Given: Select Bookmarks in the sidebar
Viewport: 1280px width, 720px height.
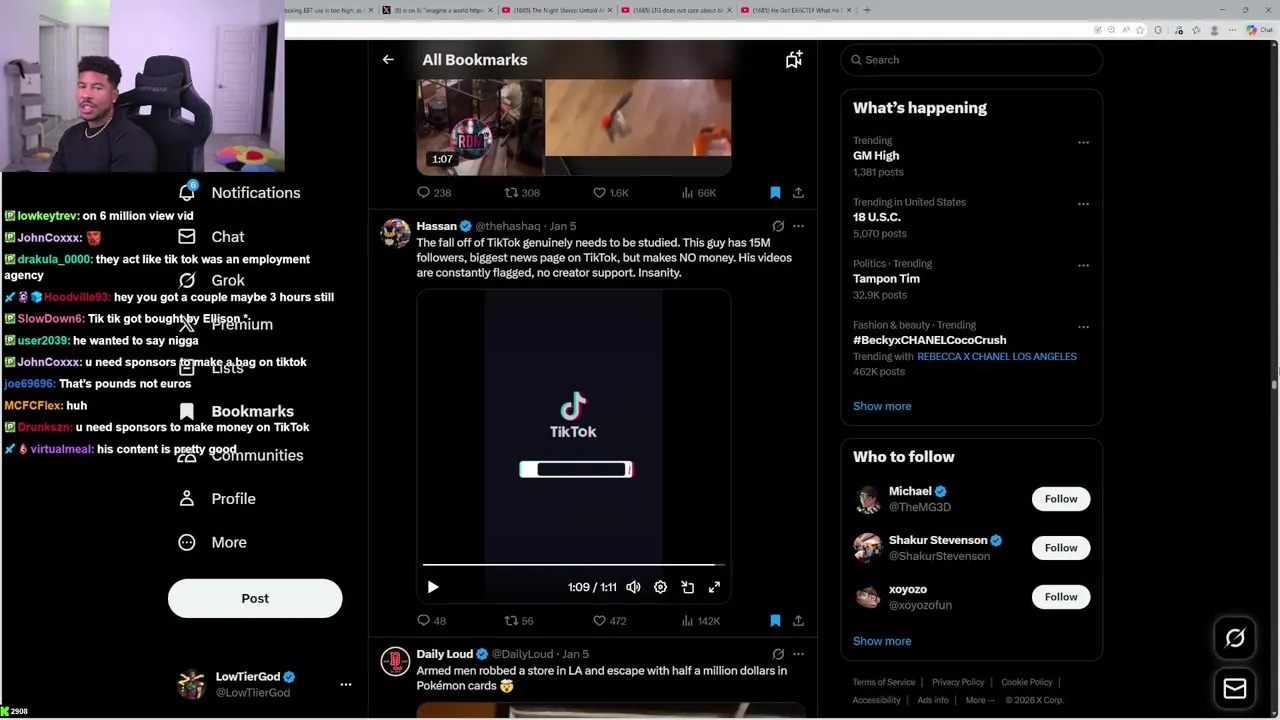Looking at the screenshot, I should point(237,411).
